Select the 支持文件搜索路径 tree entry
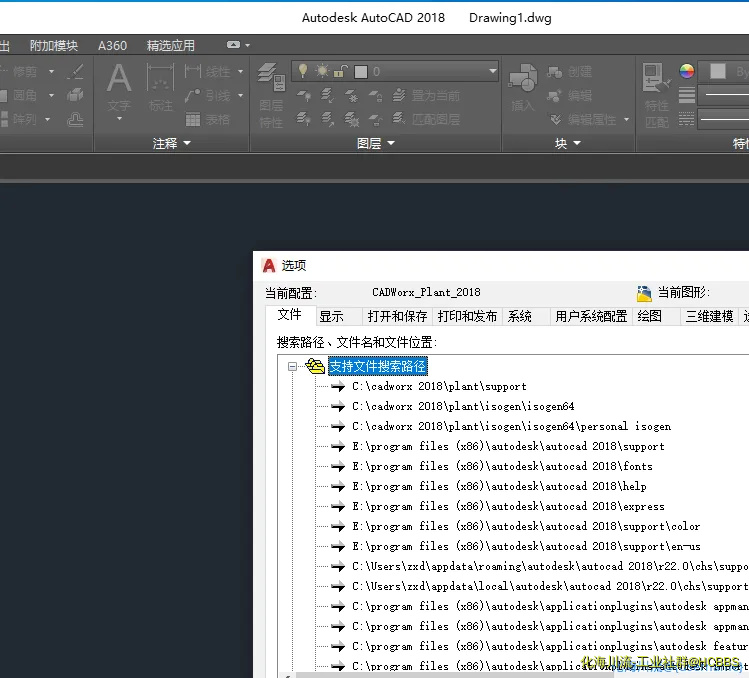This screenshot has width=749, height=678. (x=377, y=366)
